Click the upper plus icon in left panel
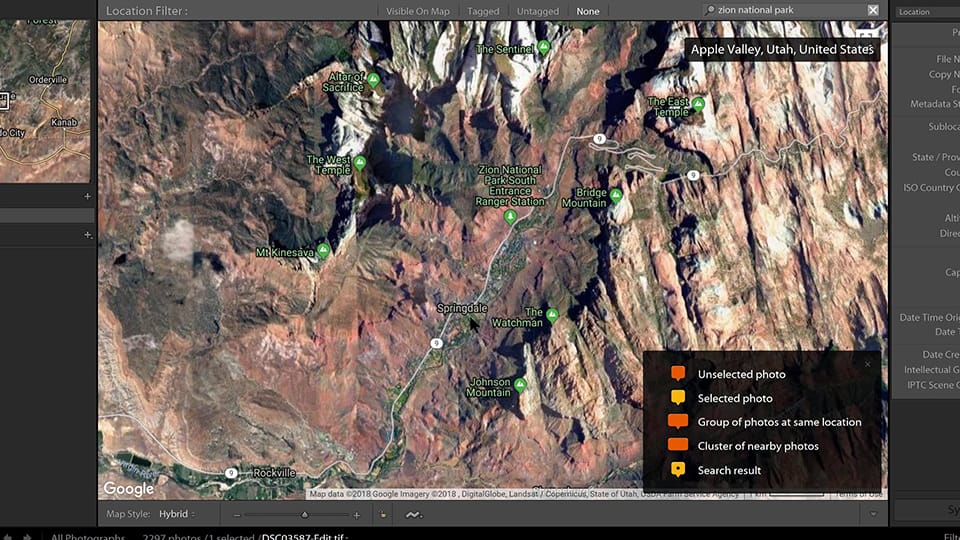 87,196
